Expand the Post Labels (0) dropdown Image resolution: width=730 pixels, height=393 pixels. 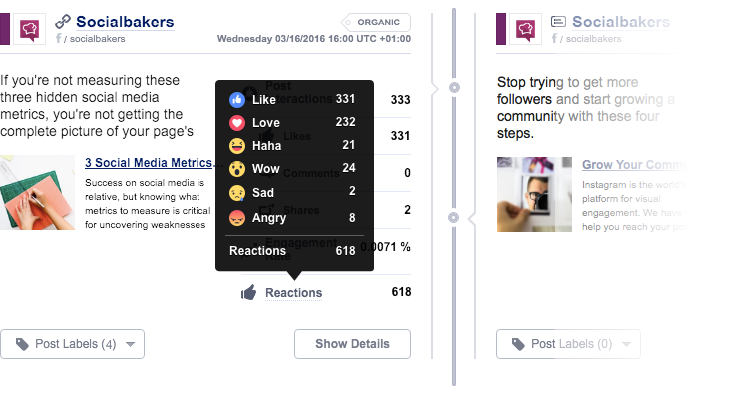tap(568, 344)
